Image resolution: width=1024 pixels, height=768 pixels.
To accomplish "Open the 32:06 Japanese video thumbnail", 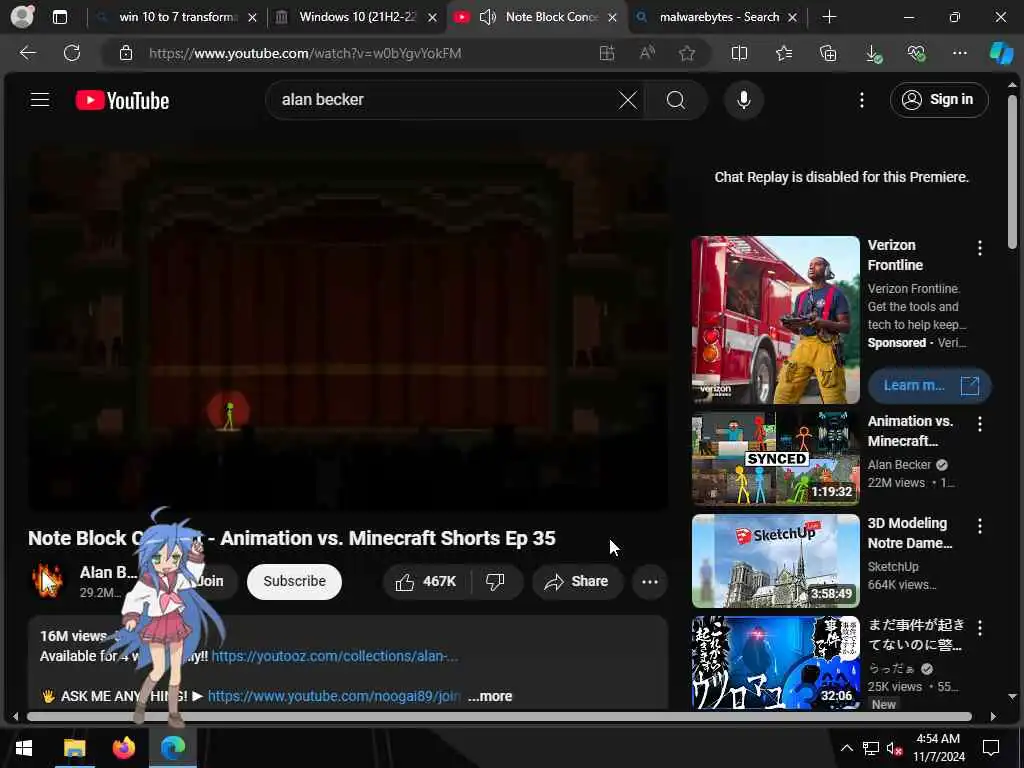I will 775,662.
